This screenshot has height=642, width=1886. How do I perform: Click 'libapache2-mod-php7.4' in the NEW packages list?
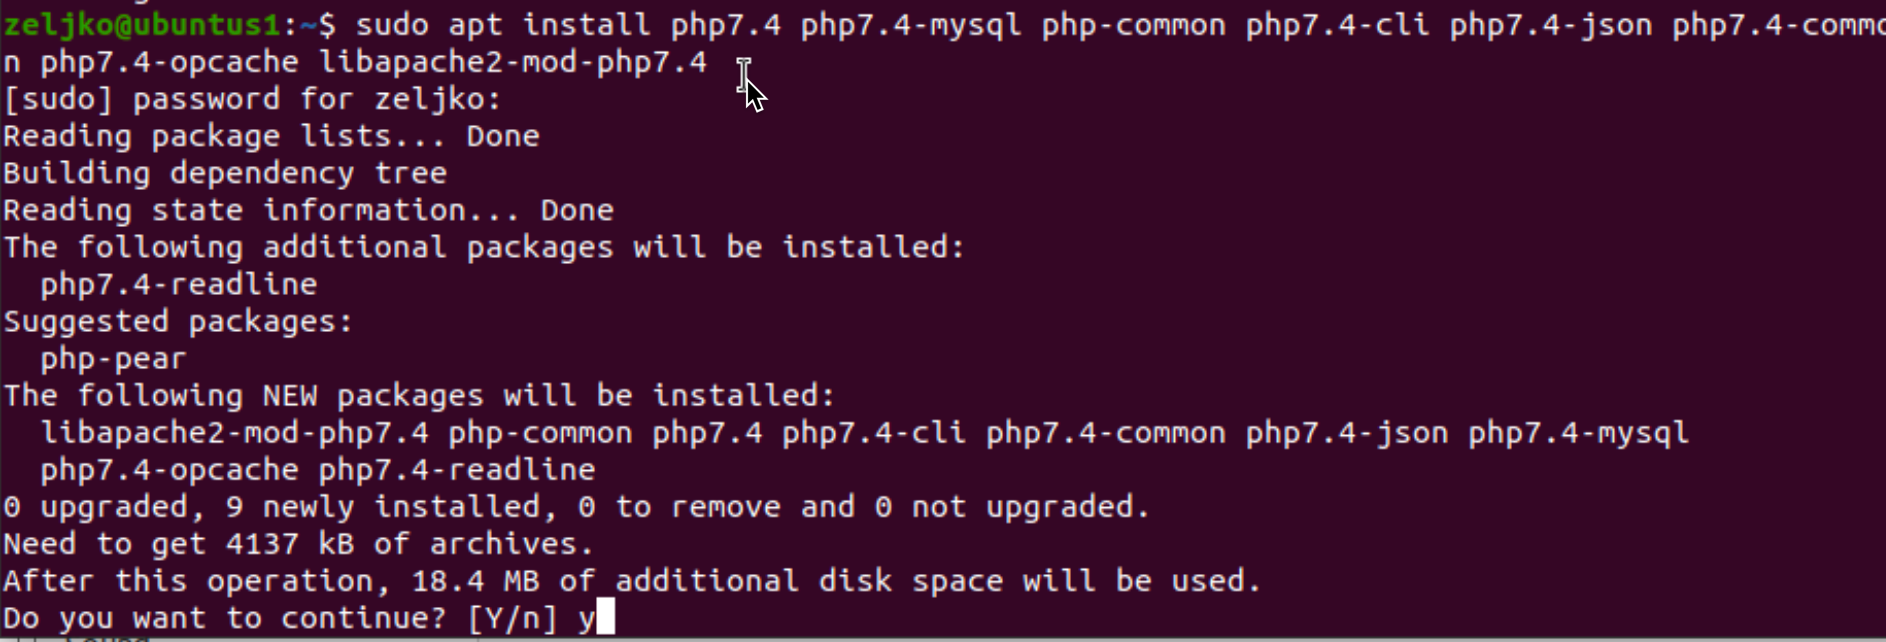coord(235,432)
